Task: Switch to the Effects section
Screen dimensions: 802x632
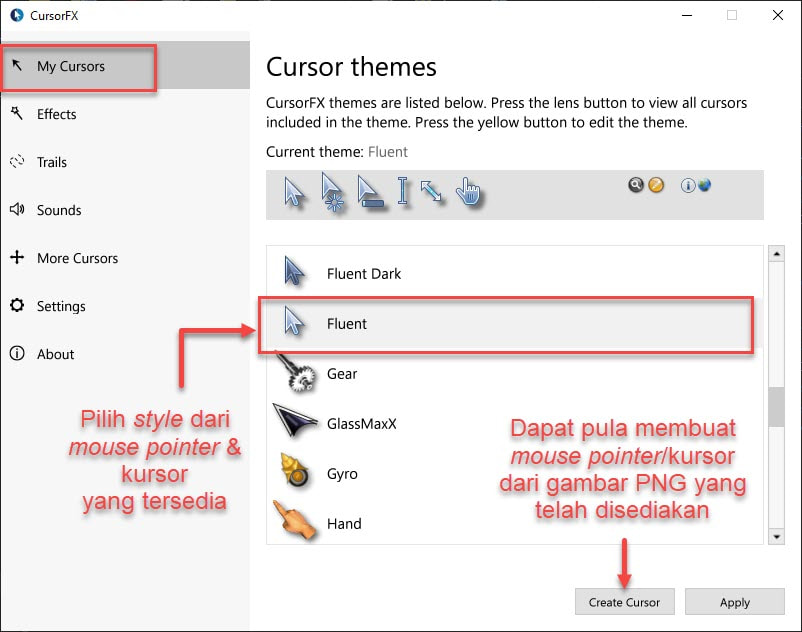Action: tap(125, 114)
